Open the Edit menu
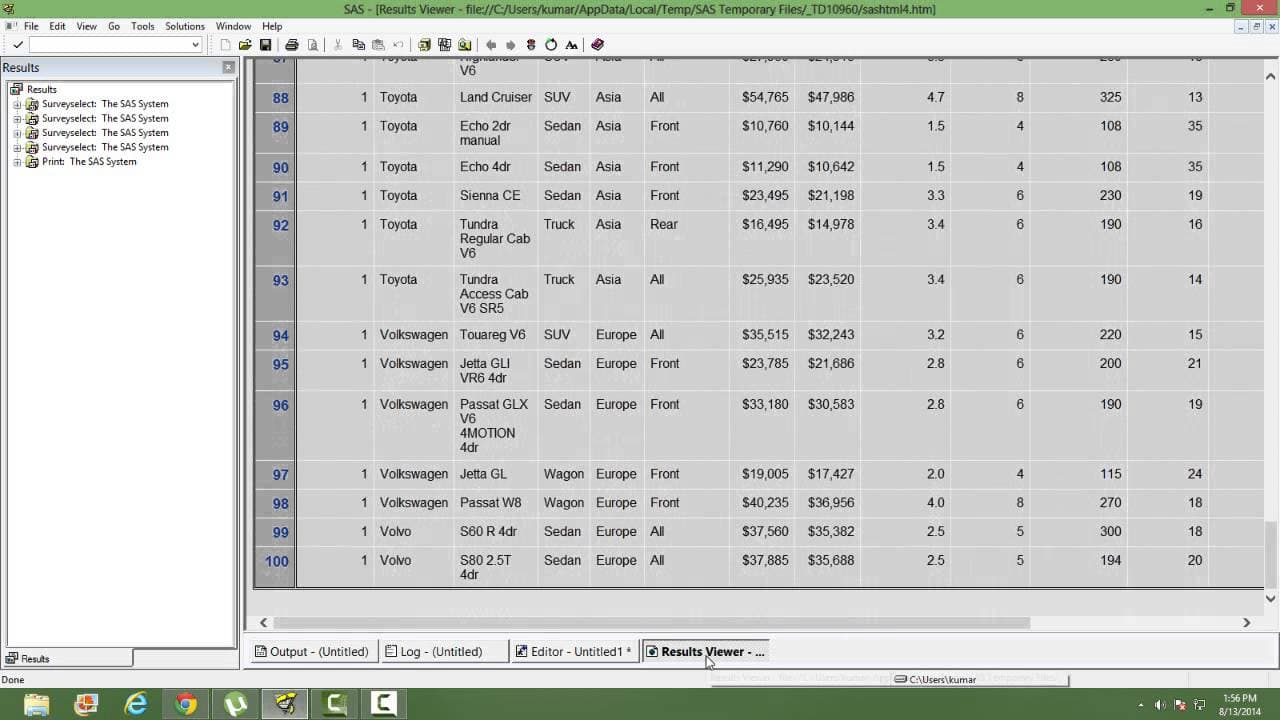The height and width of the screenshot is (720, 1280). coord(58,26)
